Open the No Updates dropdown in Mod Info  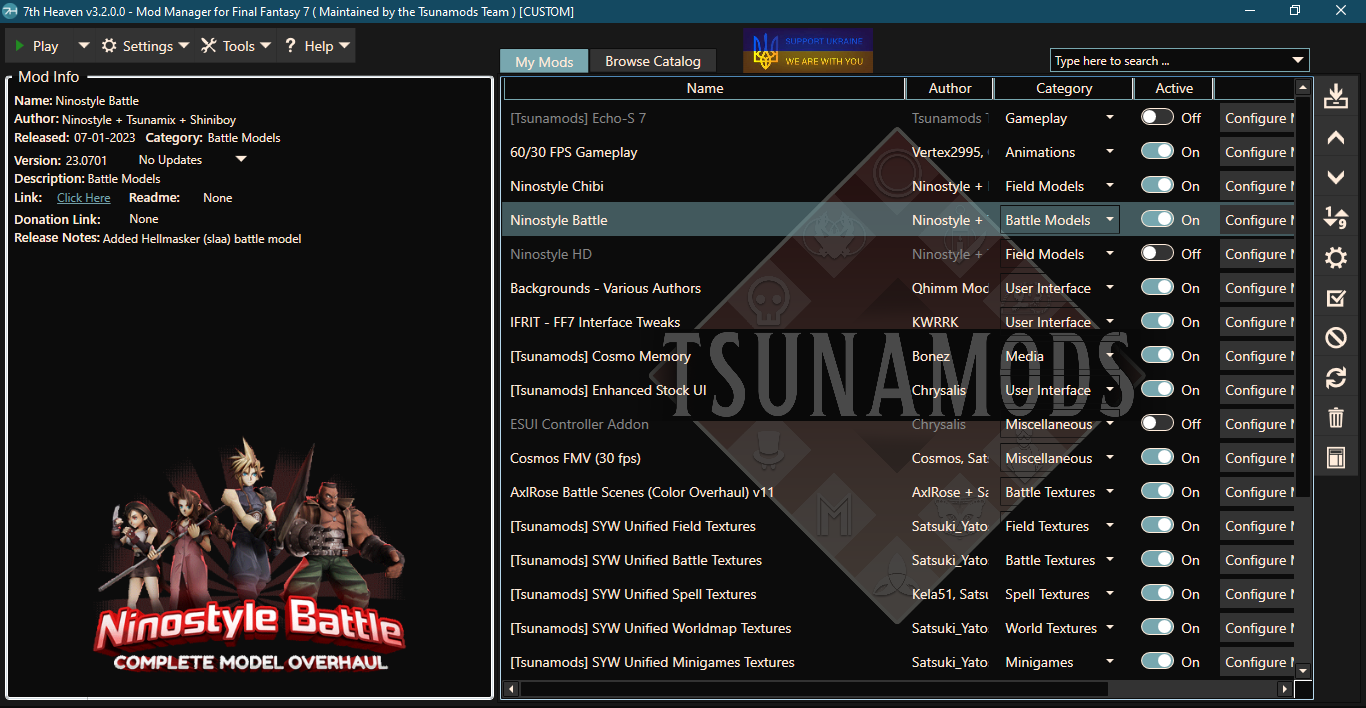(x=241, y=159)
